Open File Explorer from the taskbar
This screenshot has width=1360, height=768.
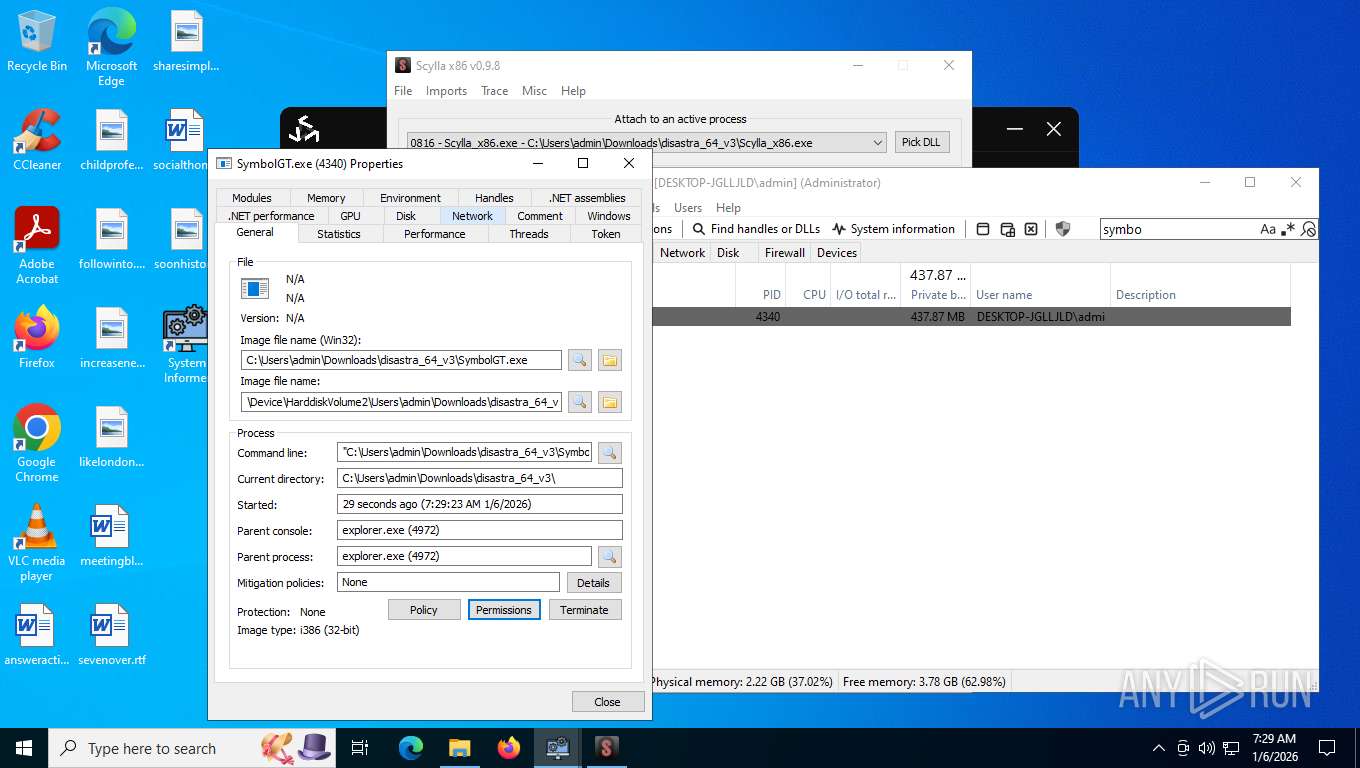459,748
